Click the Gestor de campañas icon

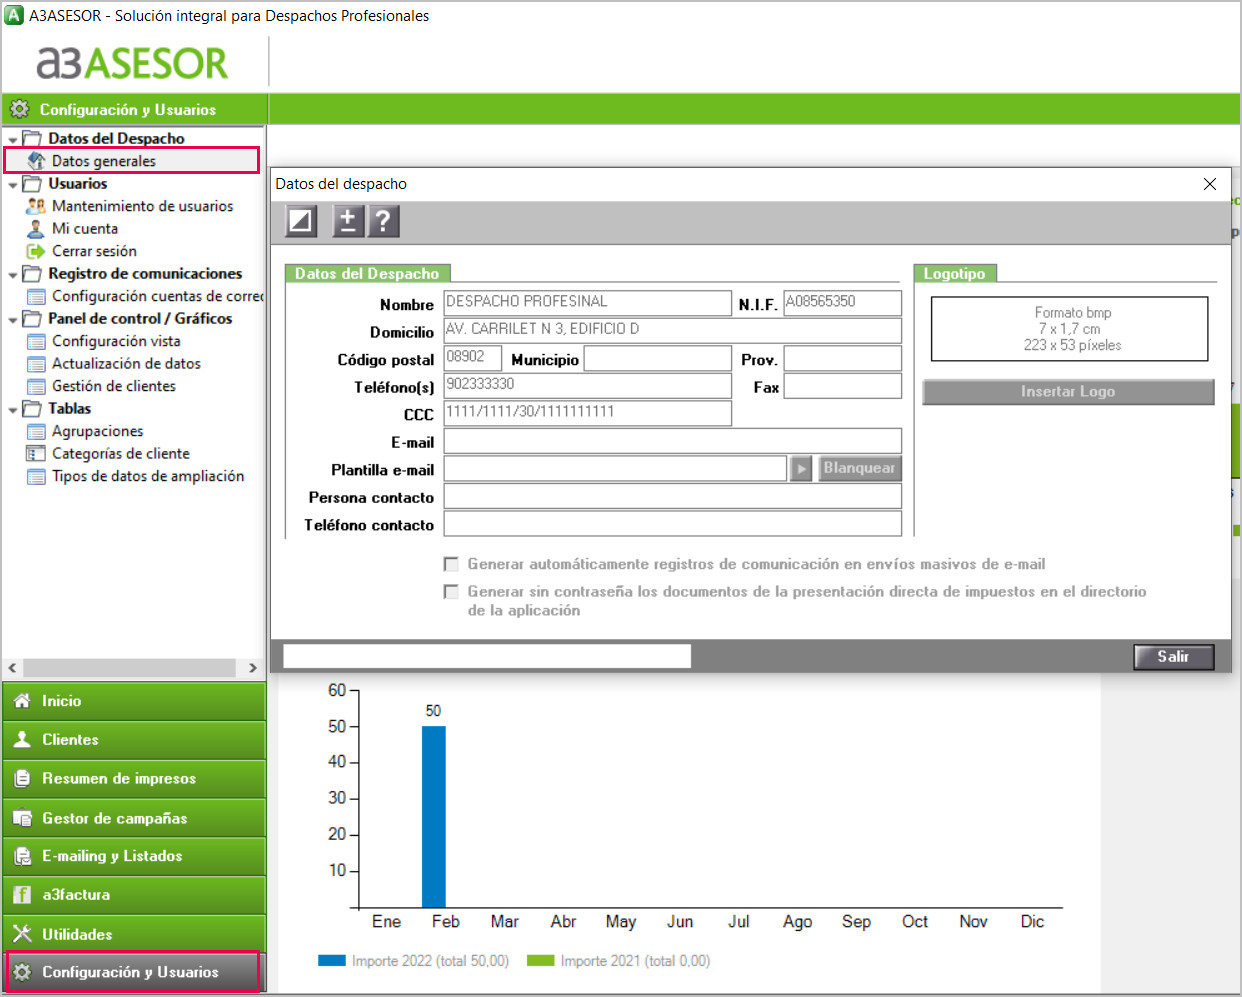pos(22,818)
